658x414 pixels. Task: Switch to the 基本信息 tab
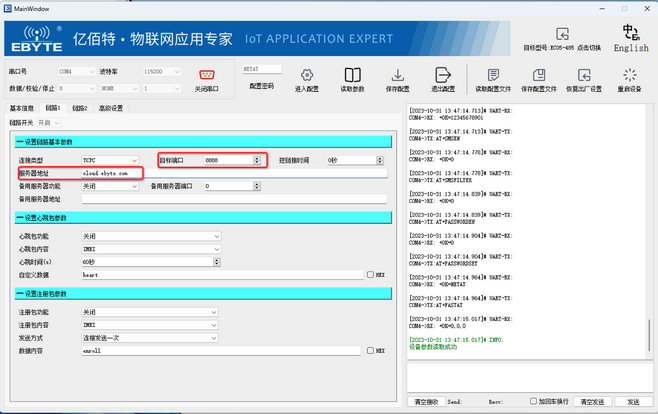point(22,108)
